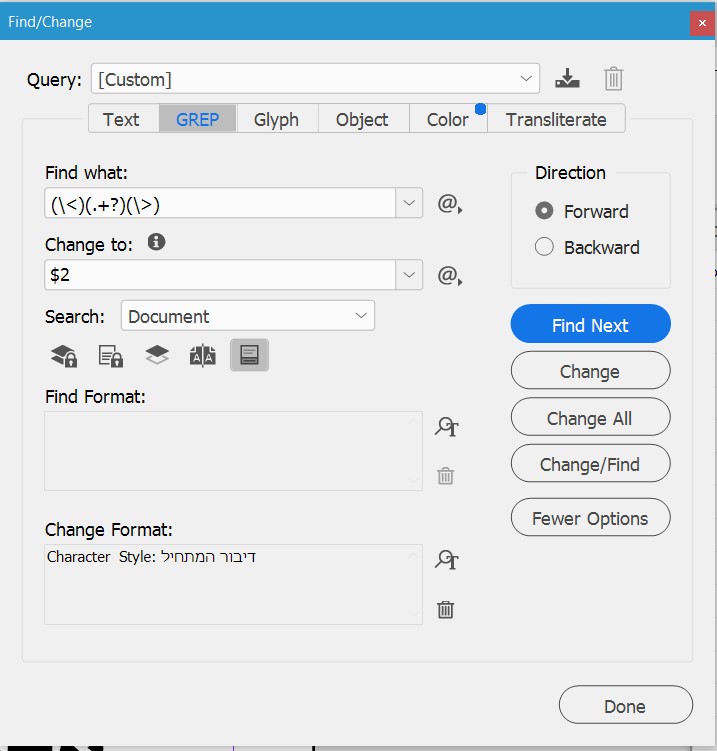
Task: Click the Delete Query trash icon
Action: 614,78
